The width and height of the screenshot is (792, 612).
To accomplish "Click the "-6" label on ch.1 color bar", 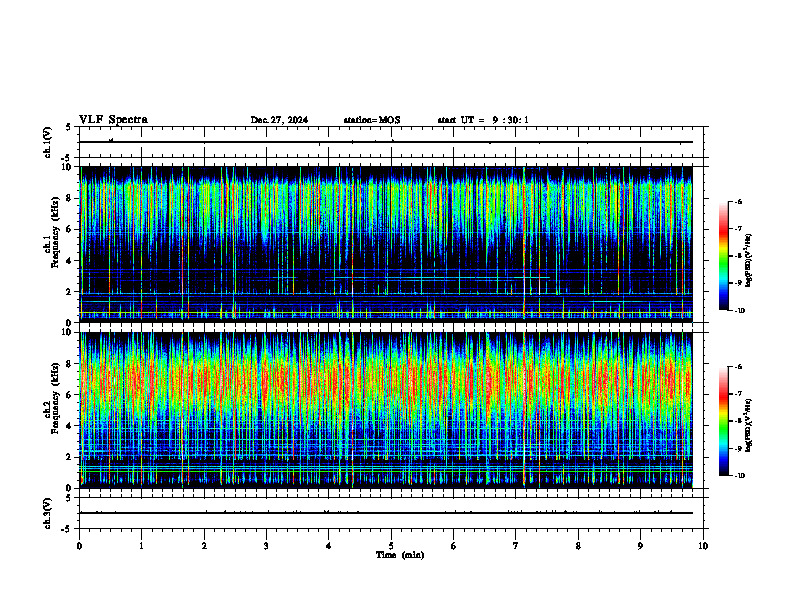I will click(x=739, y=201).
